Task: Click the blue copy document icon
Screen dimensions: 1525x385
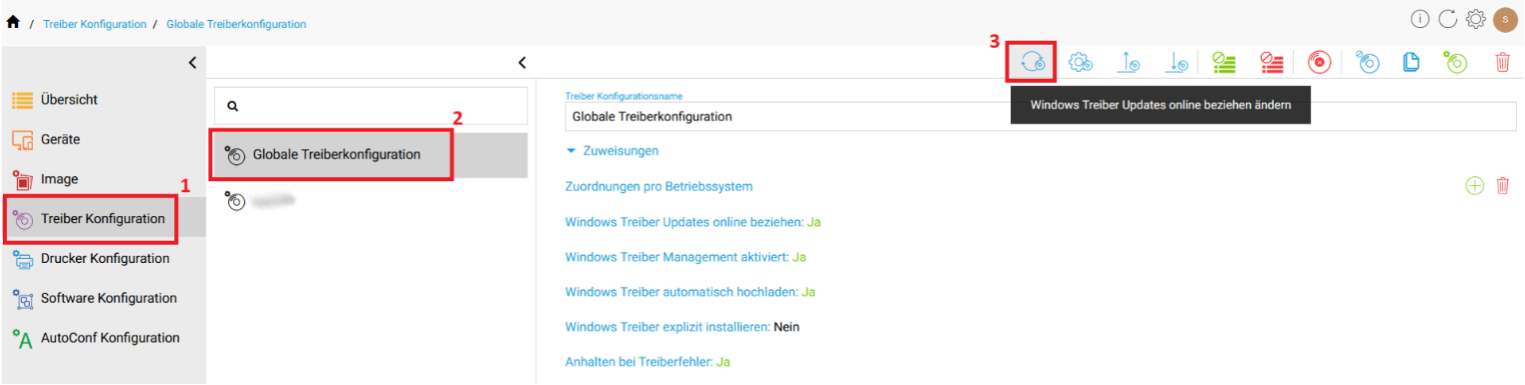Action: click(x=1412, y=62)
